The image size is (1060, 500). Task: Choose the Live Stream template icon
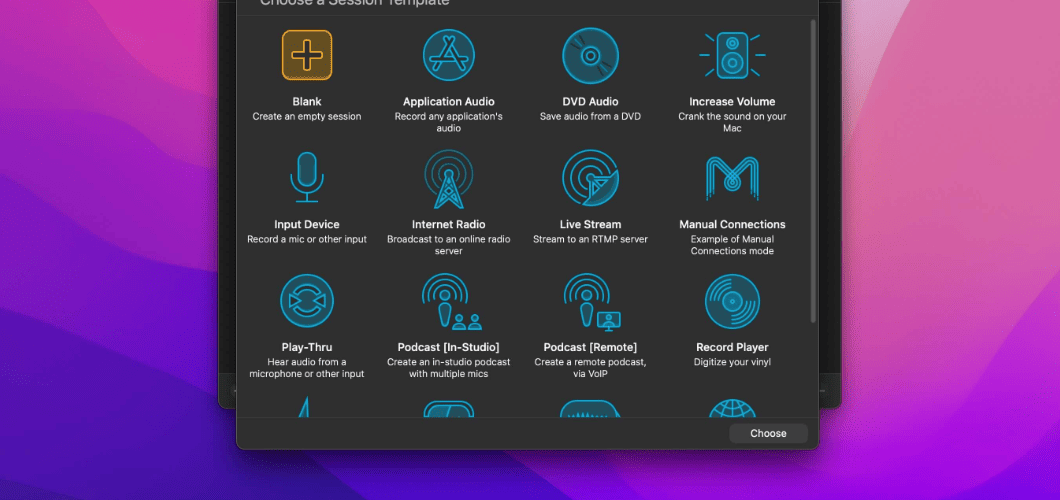pos(590,178)
